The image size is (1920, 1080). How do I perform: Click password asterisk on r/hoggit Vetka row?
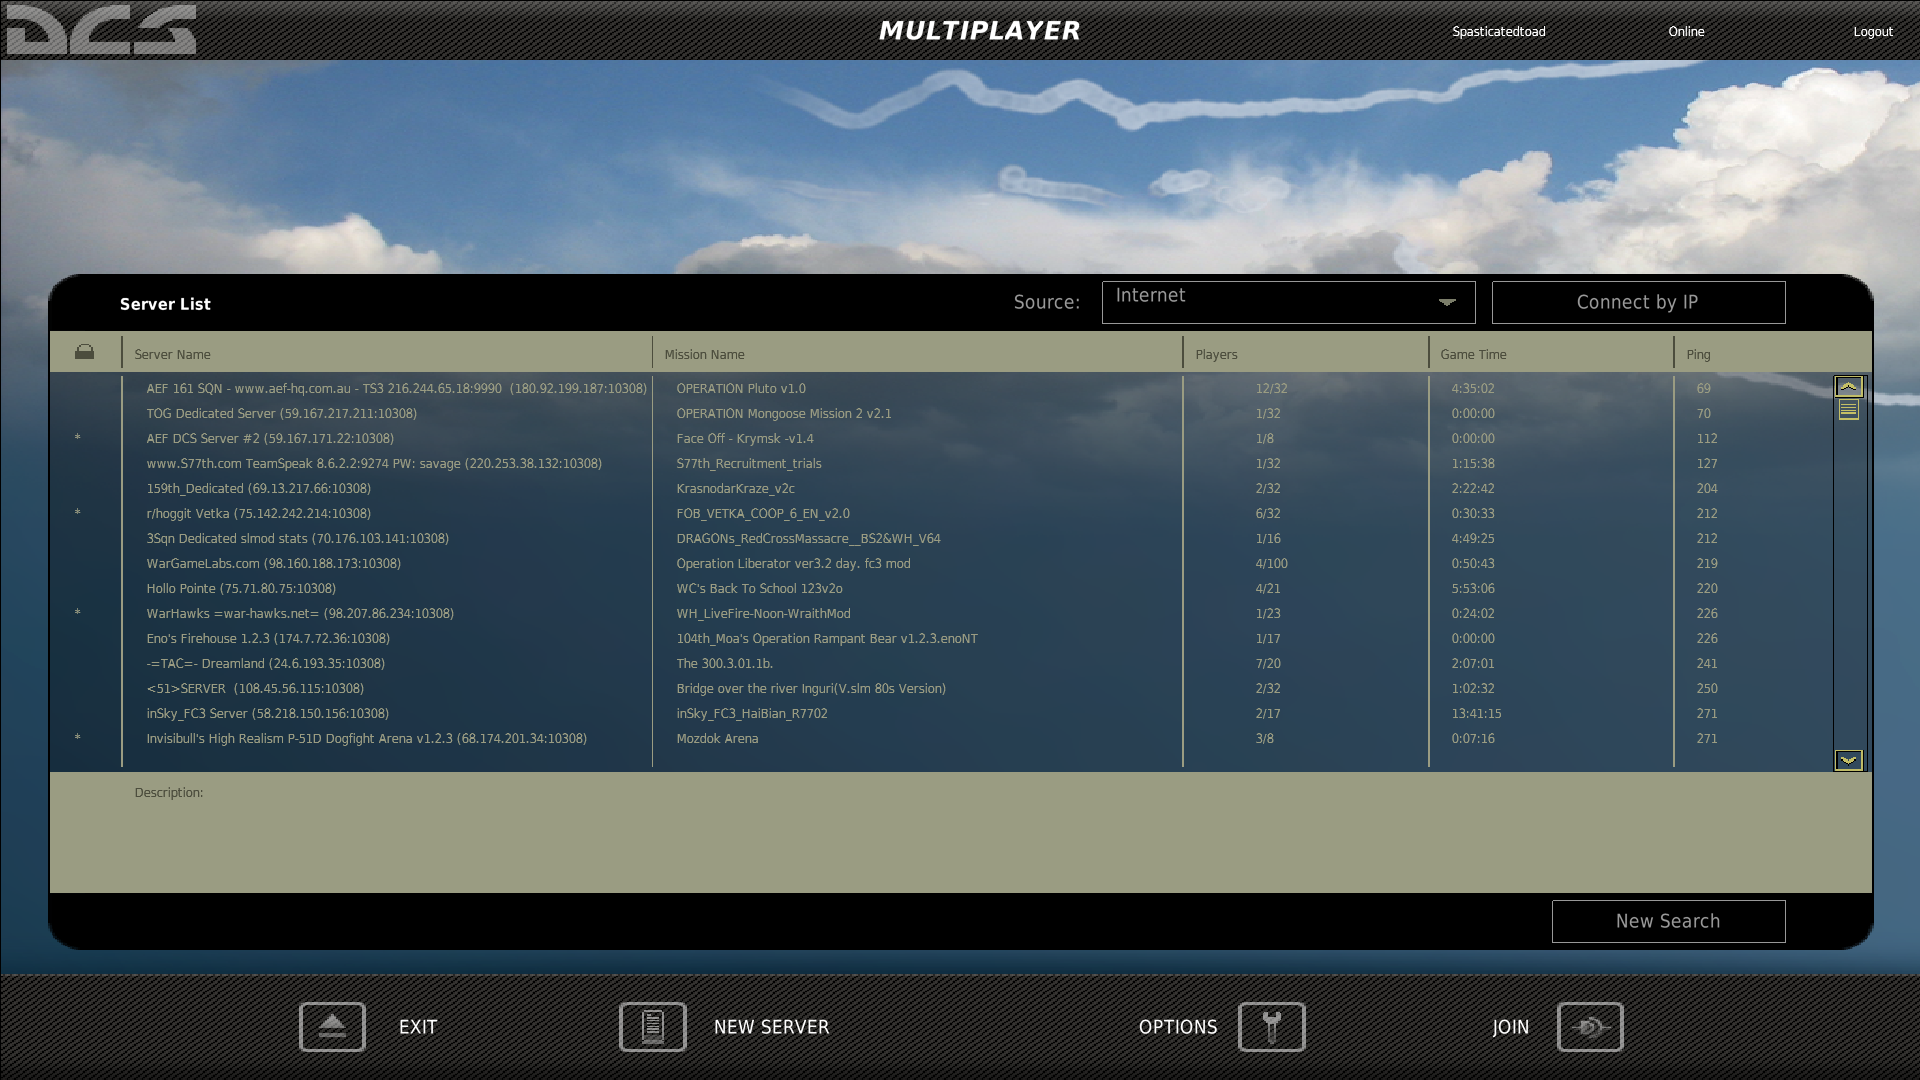(77, 513)
